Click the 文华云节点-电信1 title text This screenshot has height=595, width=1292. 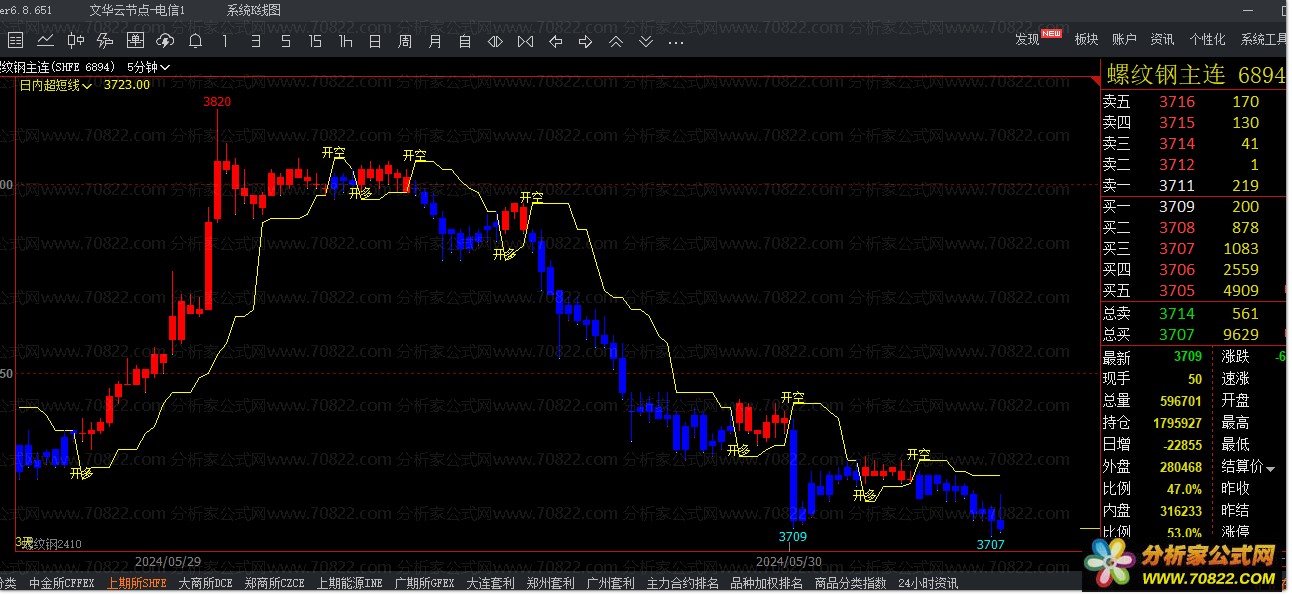point(137,10)
